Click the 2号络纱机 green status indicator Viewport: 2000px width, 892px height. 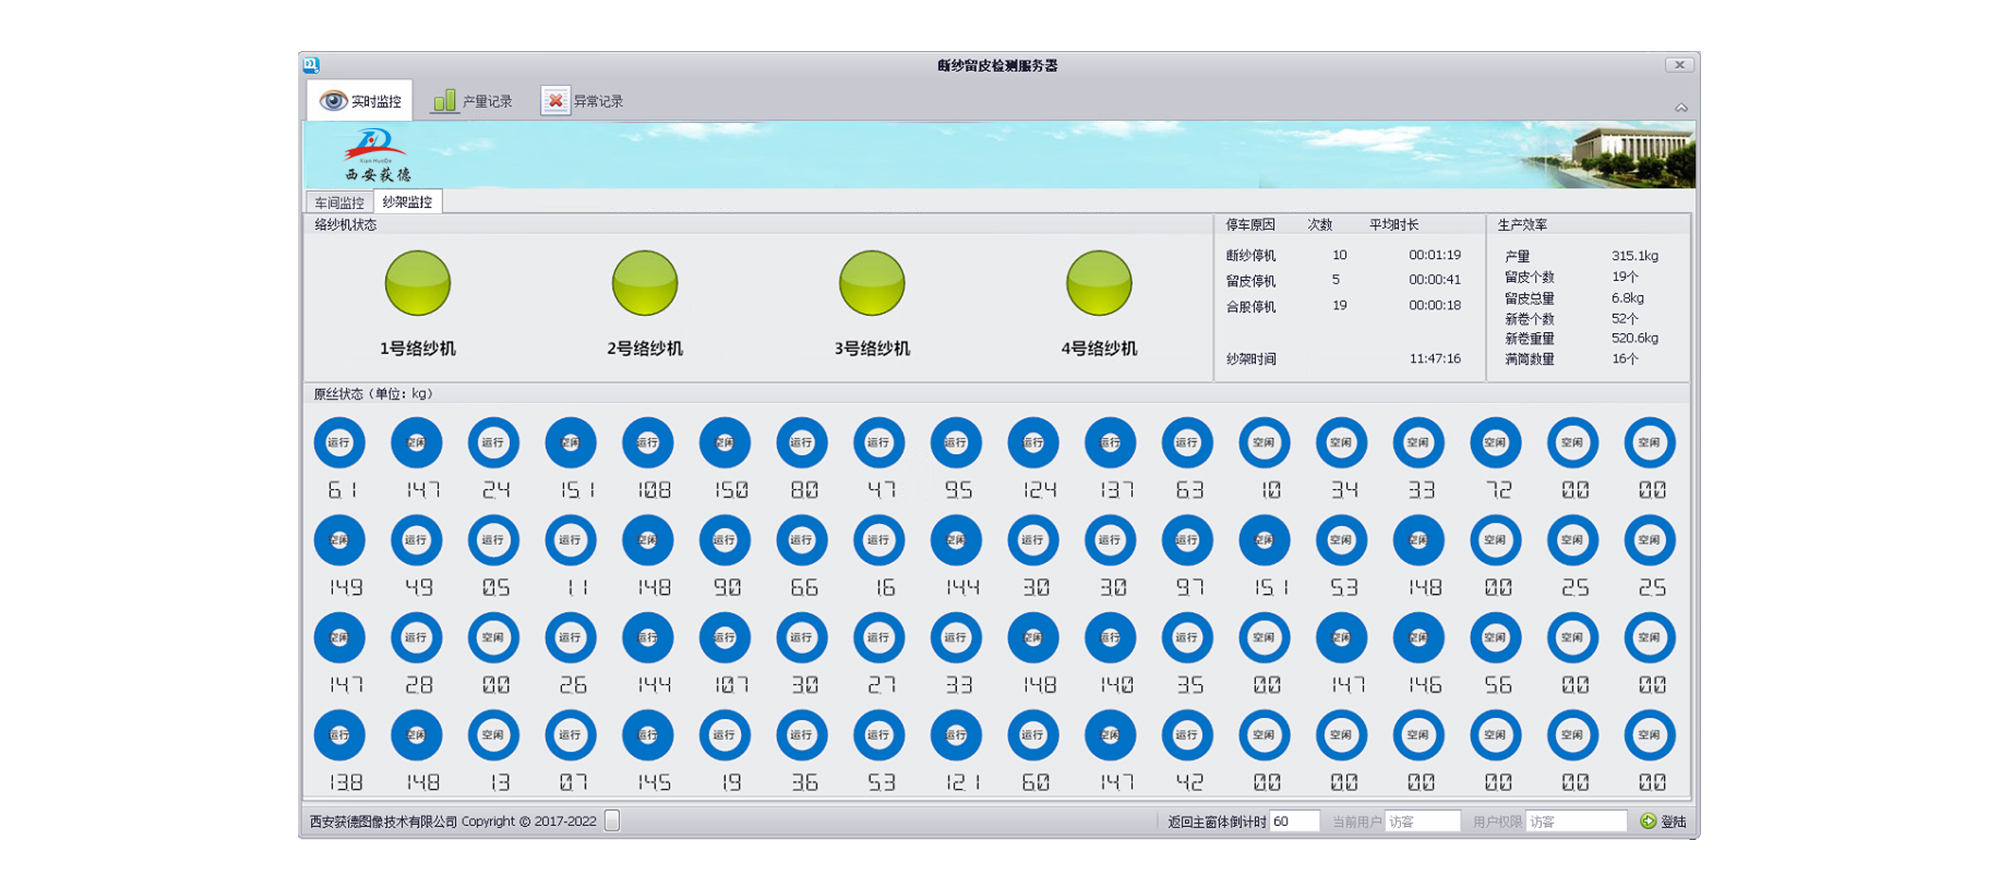point(644,283)
